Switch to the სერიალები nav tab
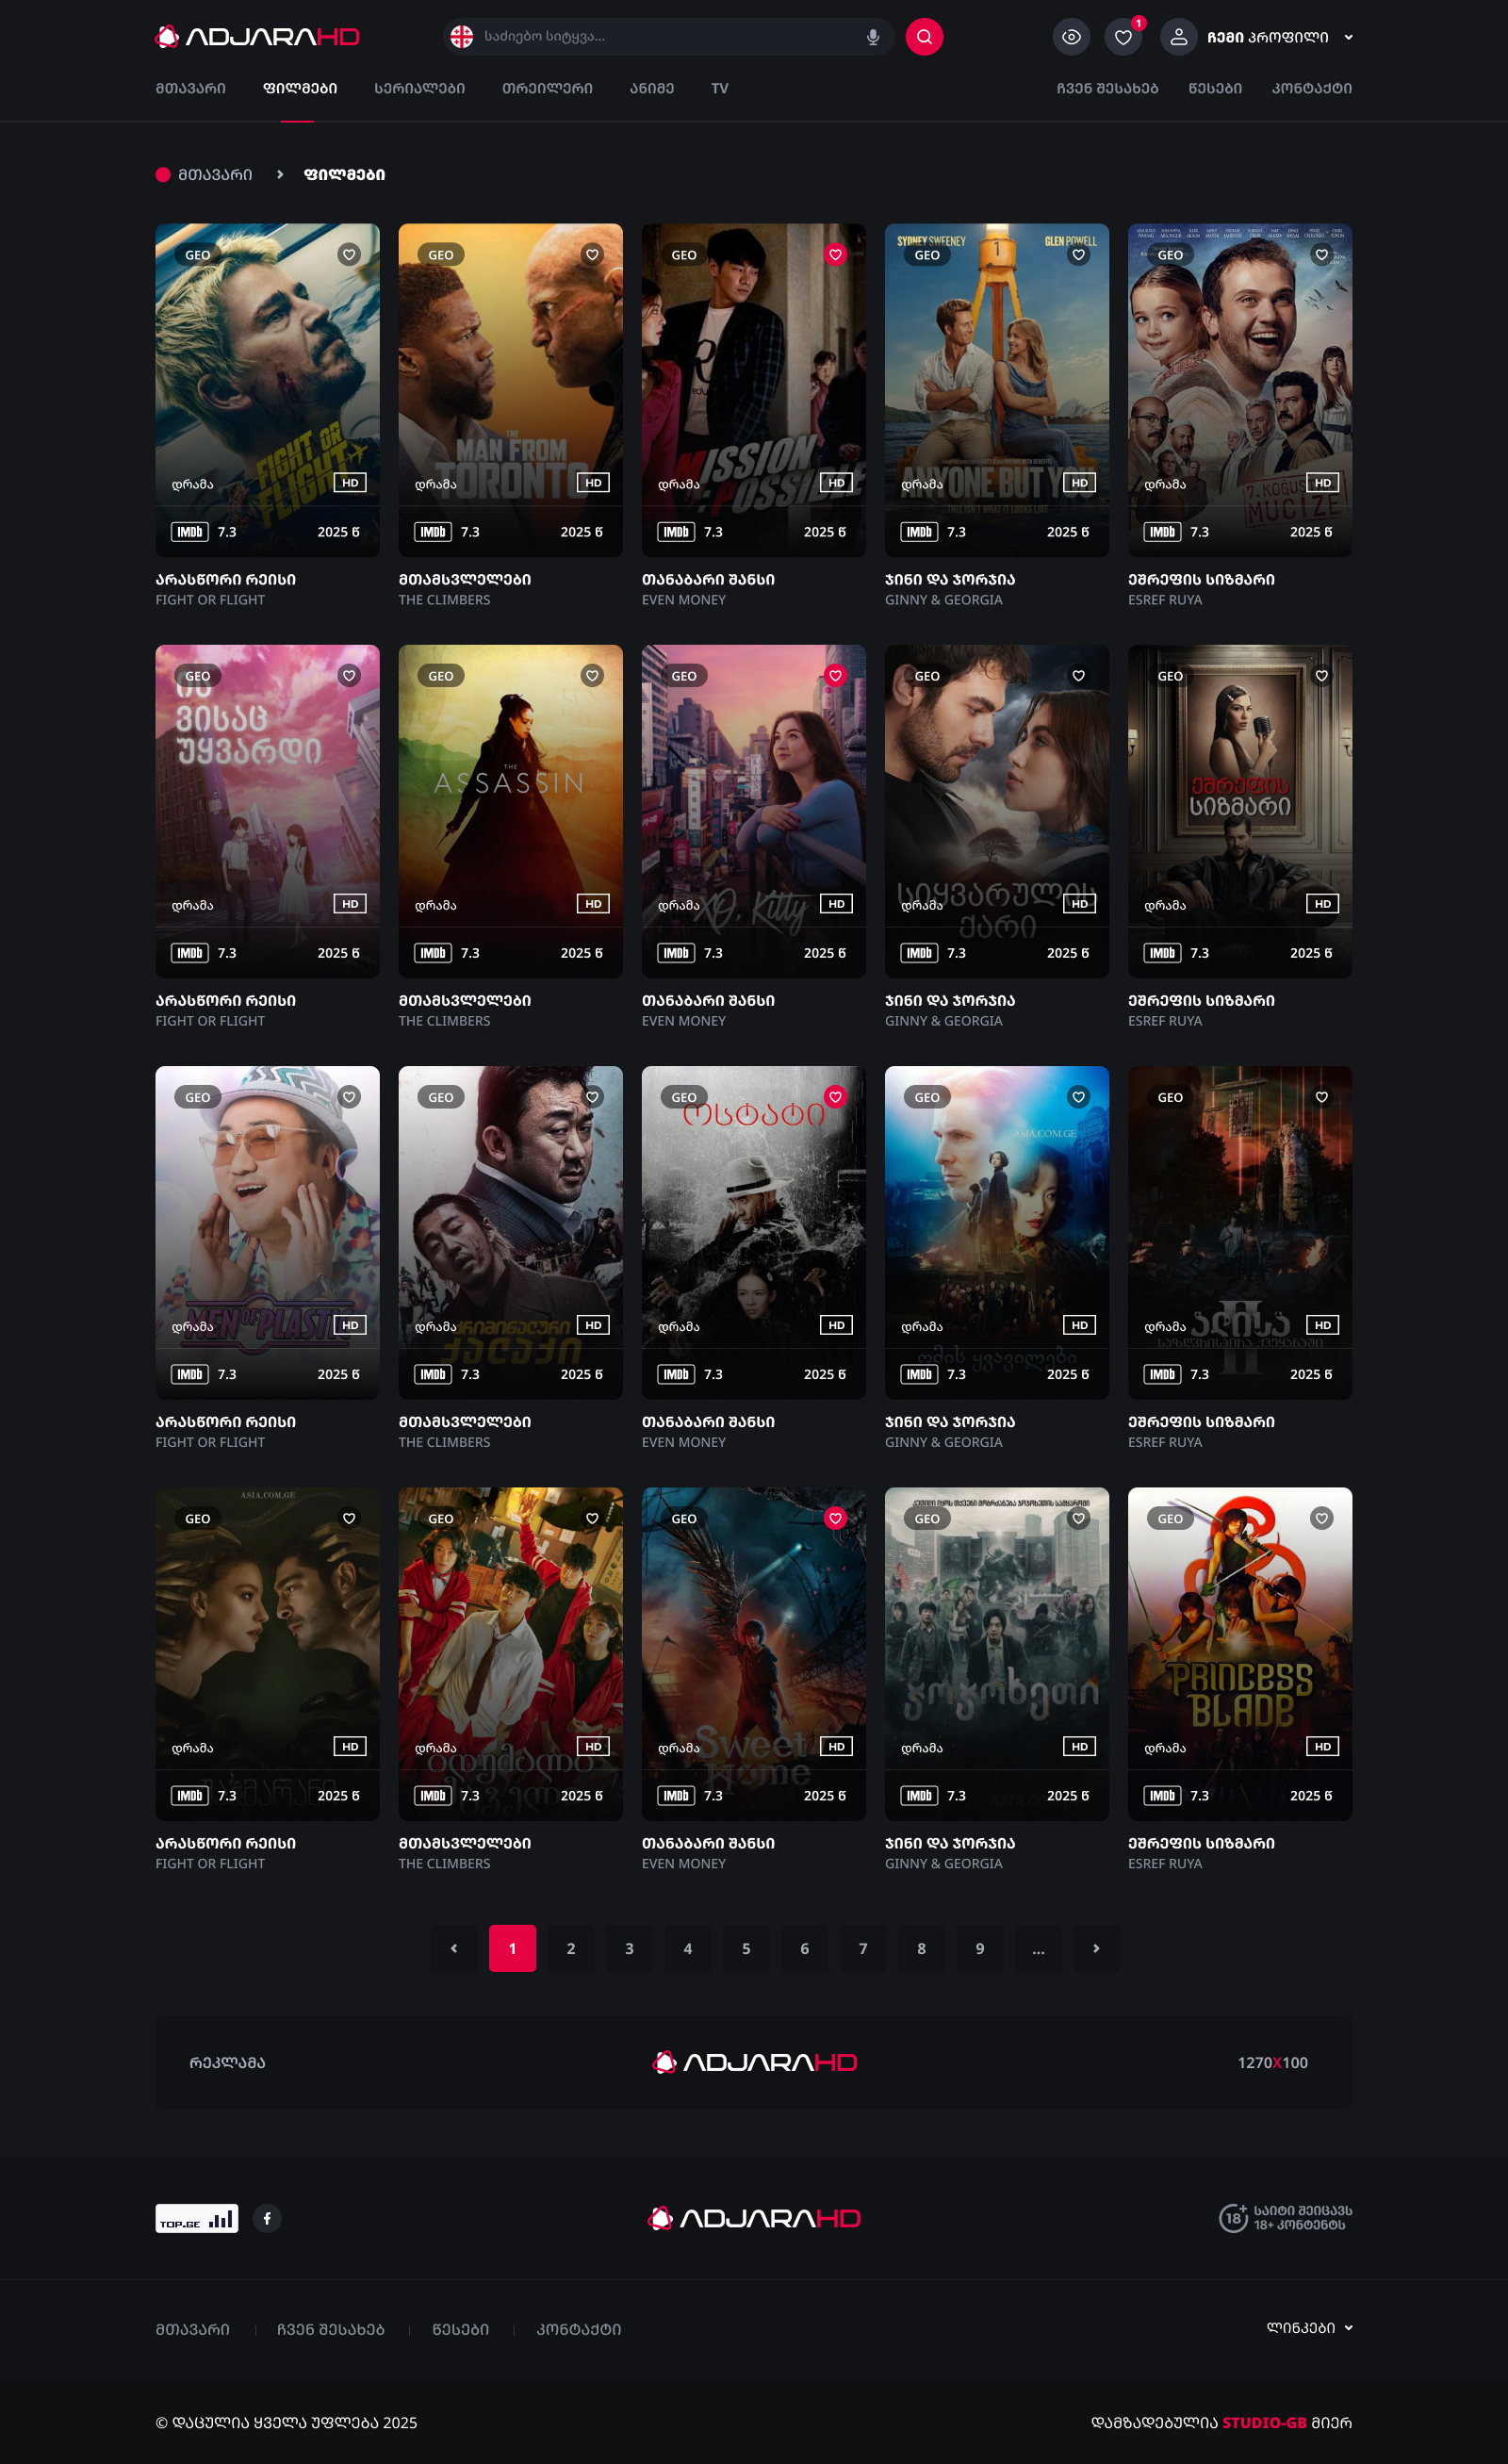Viewport: 1508px width, 2464px height. coord(419,88)
